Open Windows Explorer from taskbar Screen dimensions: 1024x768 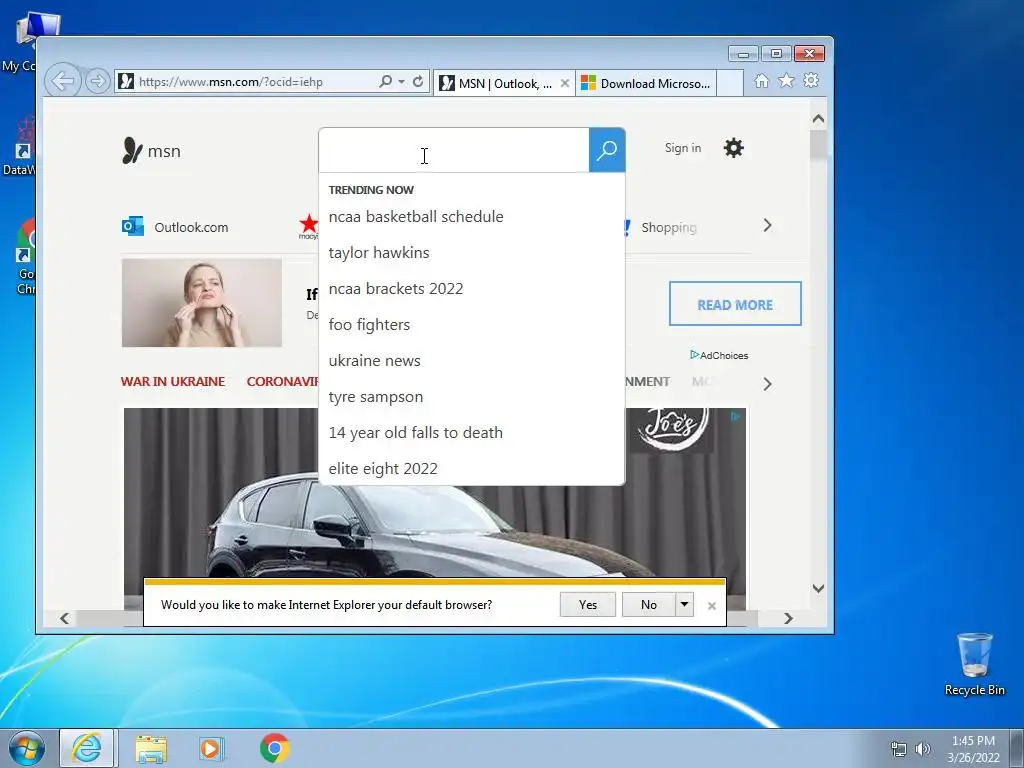point(151,748)
